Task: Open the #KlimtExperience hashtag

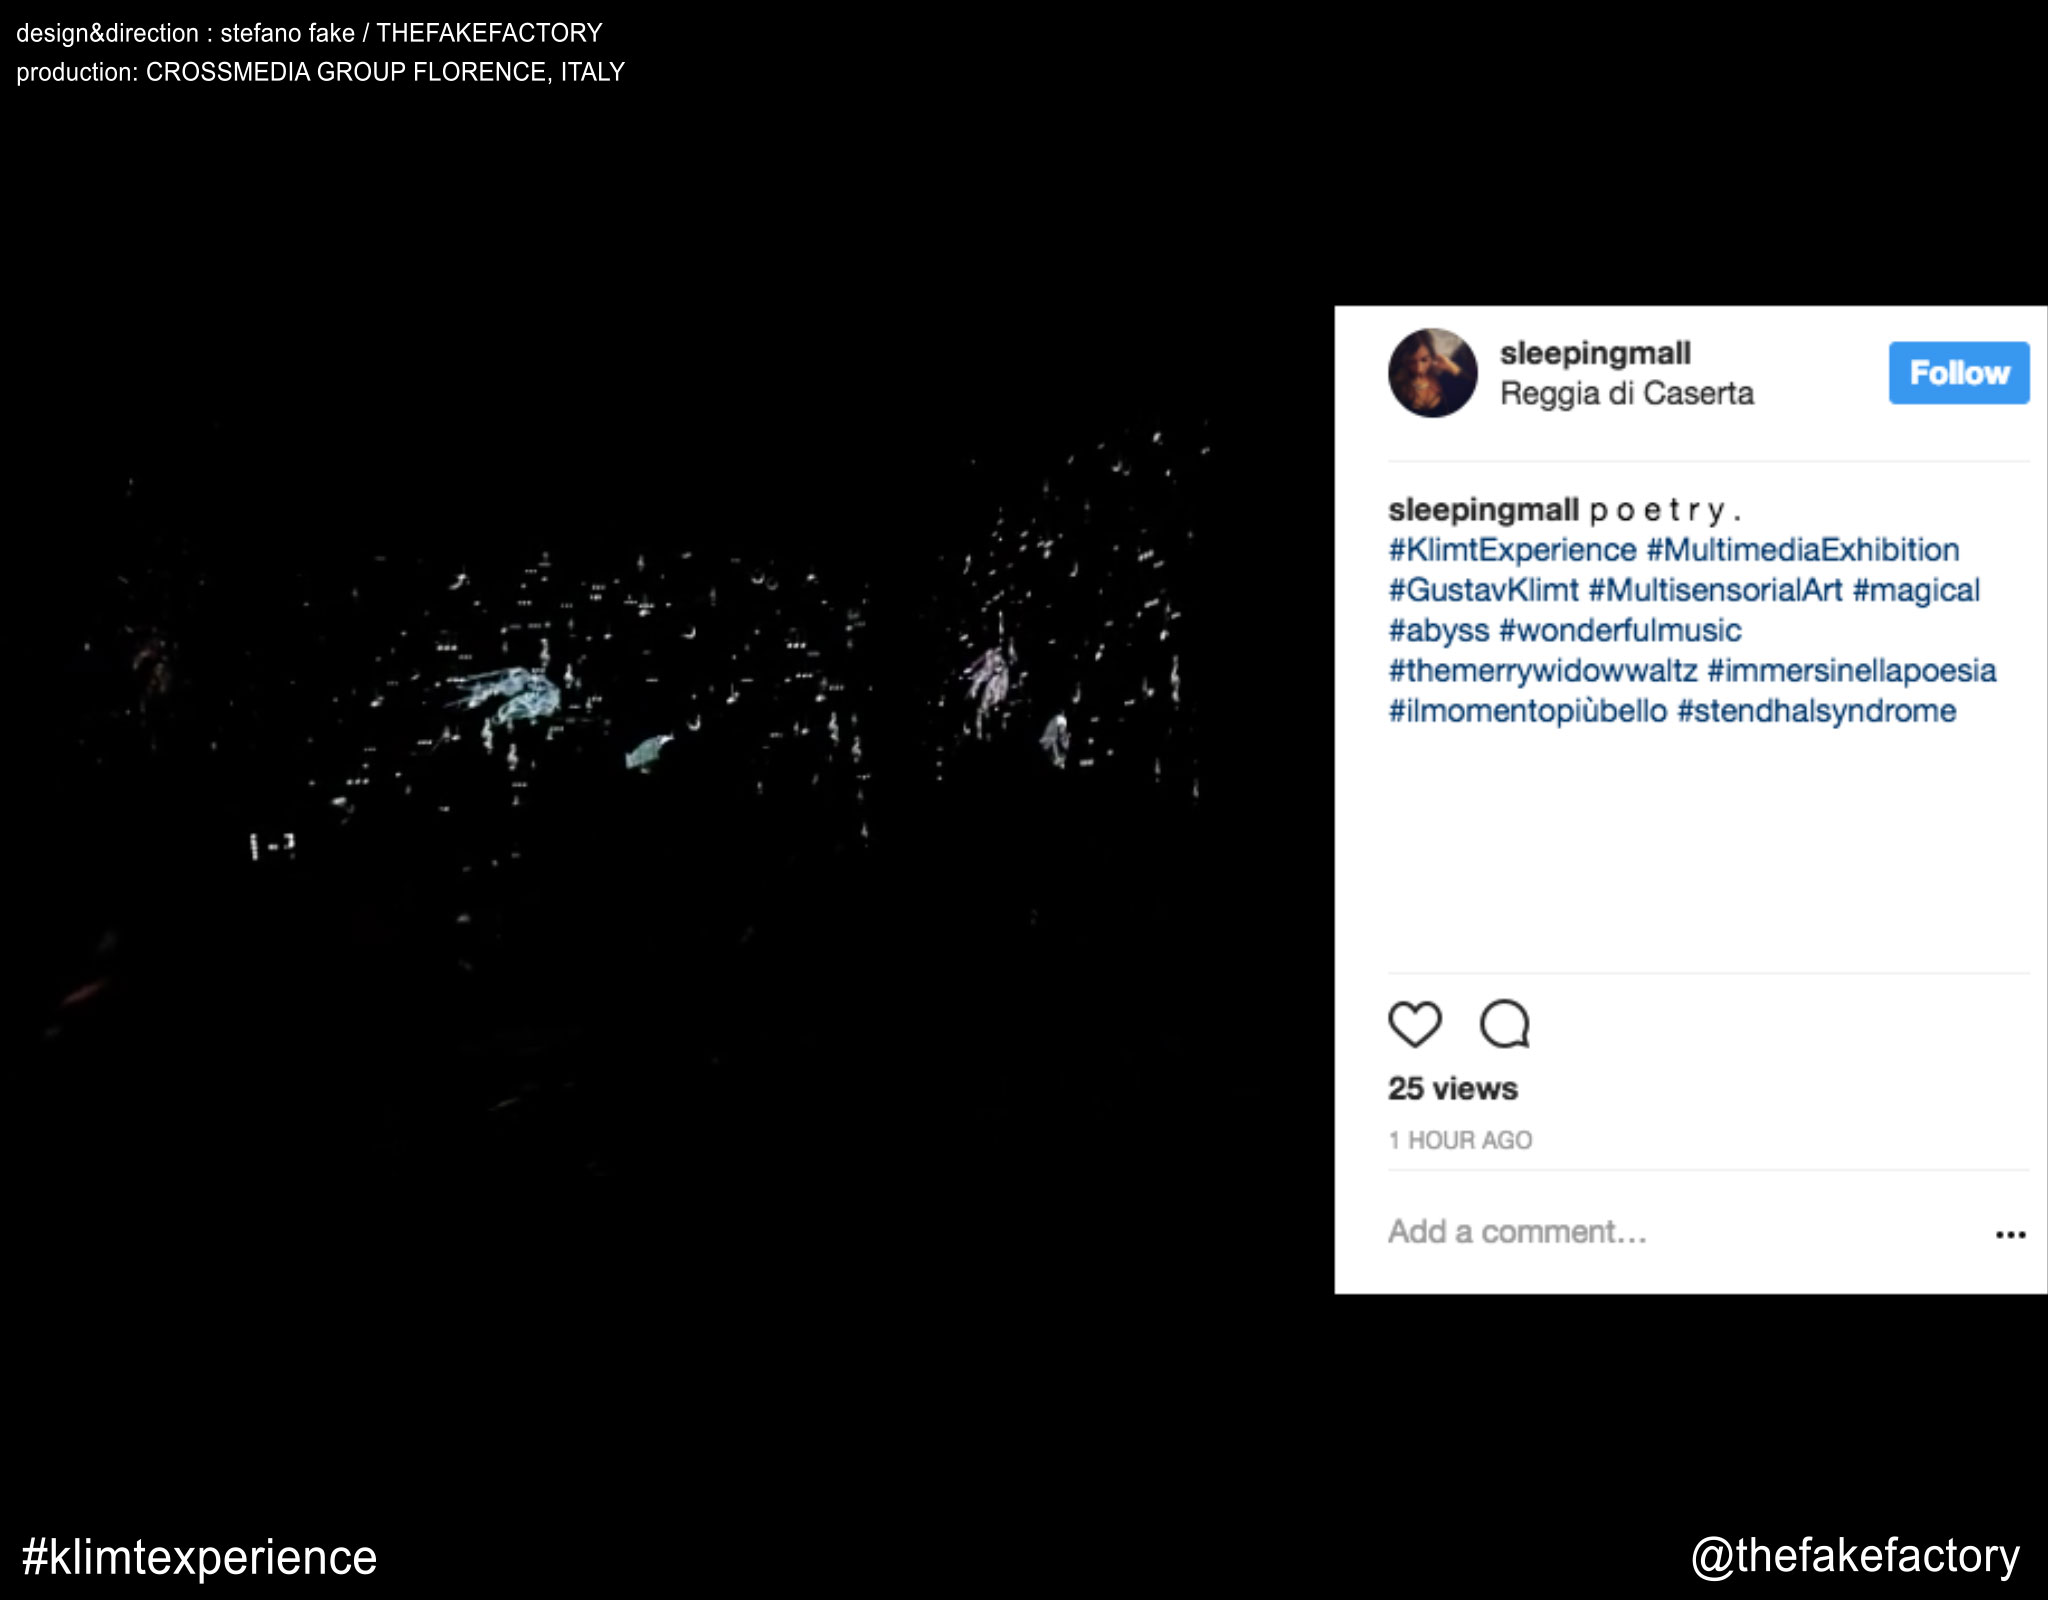Action: (x=1512, y=550)
